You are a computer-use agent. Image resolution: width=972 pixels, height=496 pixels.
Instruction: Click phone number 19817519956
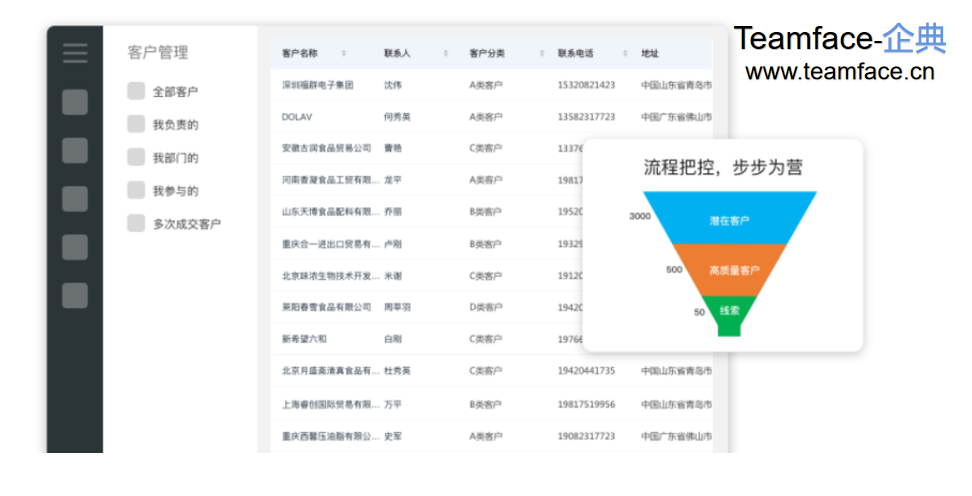[586, 404]
